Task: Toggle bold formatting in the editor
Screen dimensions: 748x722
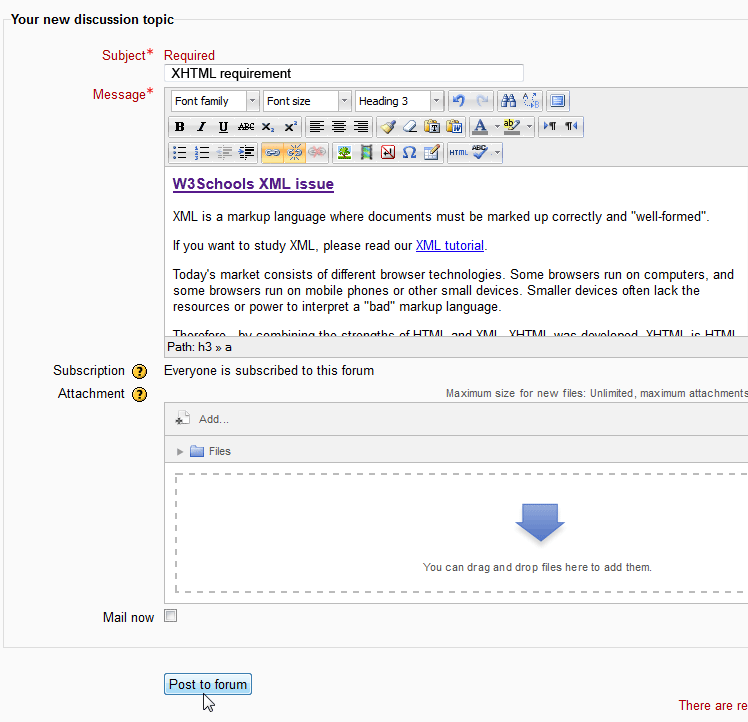Action: (x=180, y=127)
